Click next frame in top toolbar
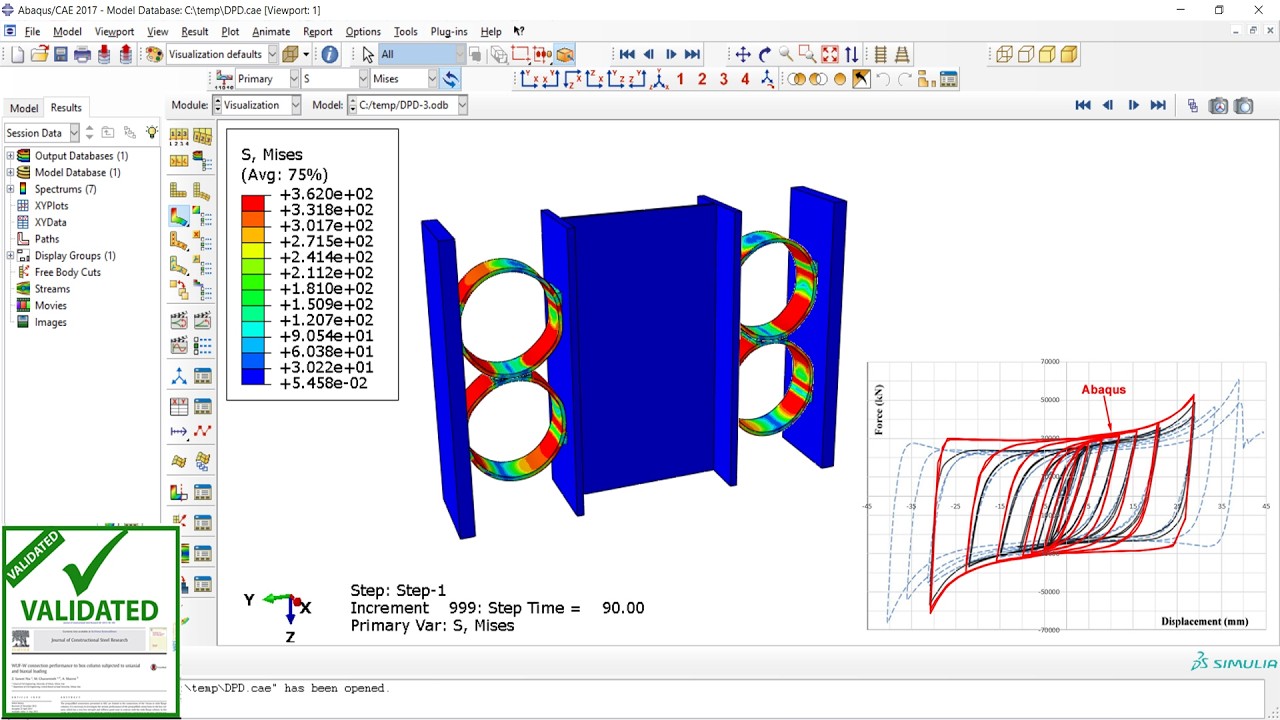This screenshot has height=720, width=1280. (671, 54)
